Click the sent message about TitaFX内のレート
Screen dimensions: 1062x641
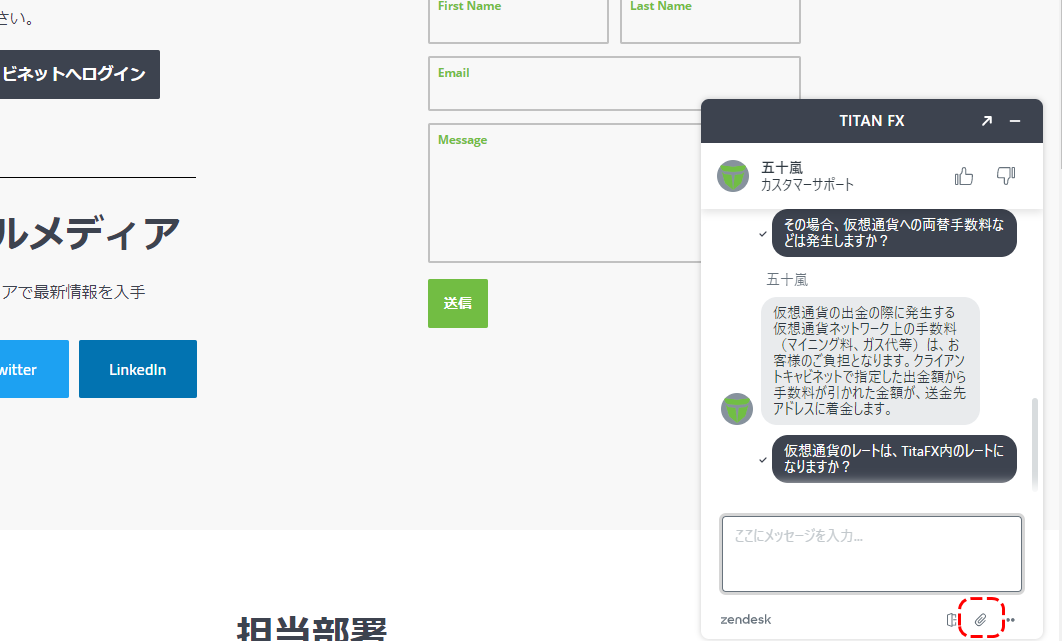point(894,459)
